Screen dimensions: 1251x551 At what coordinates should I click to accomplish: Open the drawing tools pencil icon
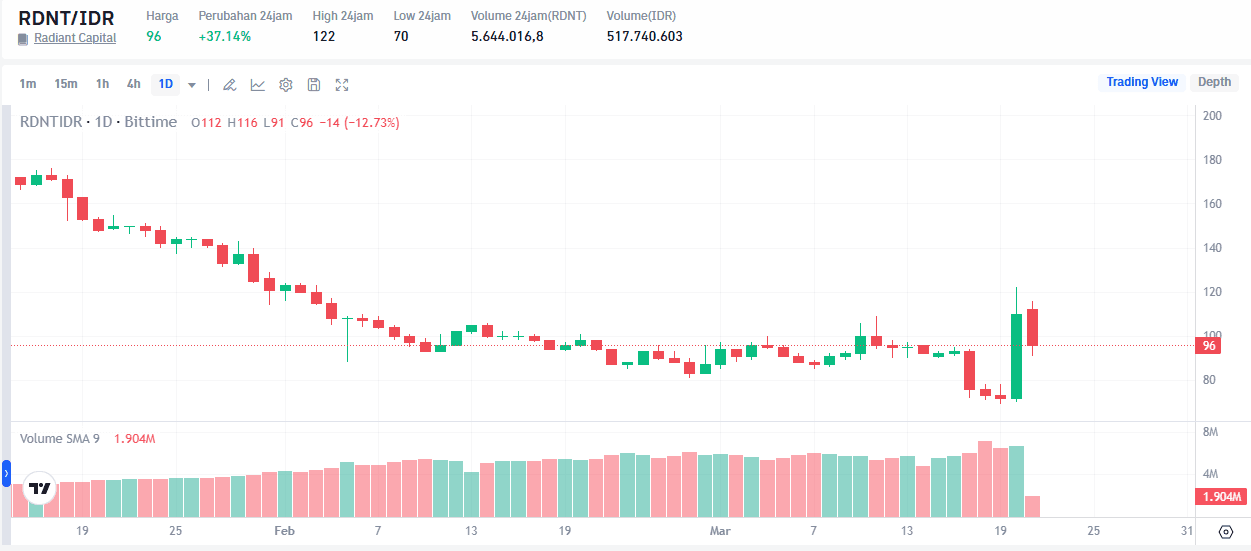point(229,85)
